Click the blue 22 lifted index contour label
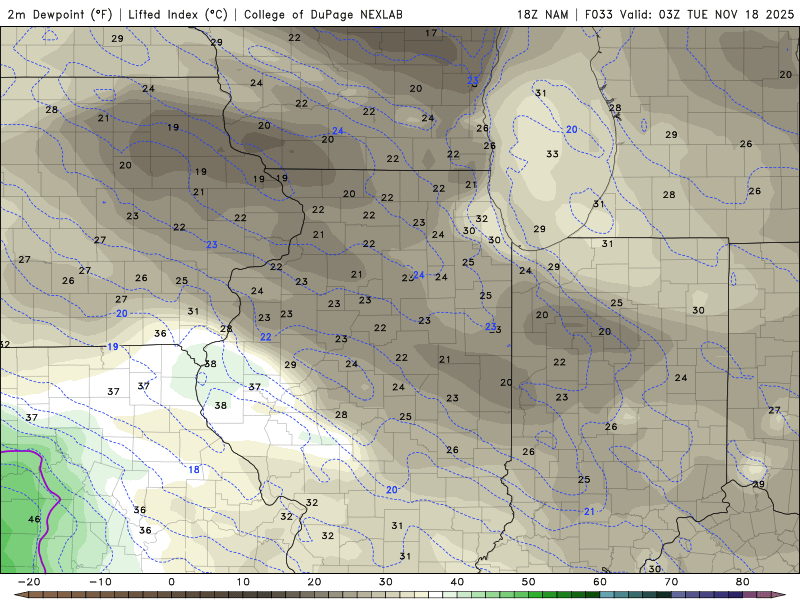 (266, 337)
